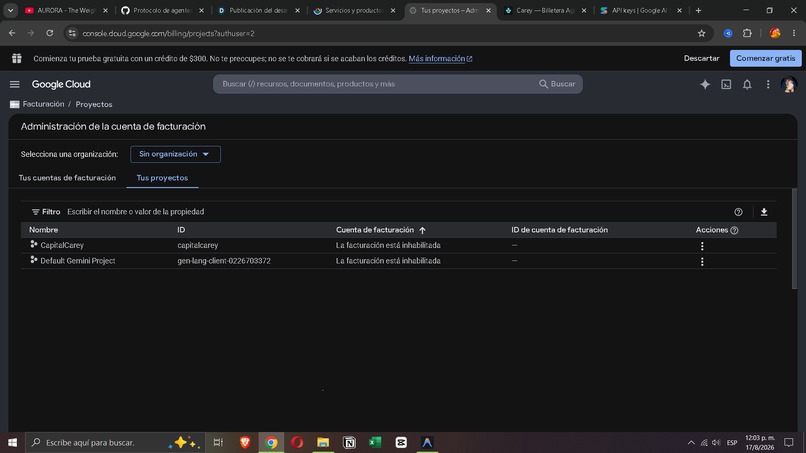Reload the billing projects page

pyautogui.click(x=49, y=33)
